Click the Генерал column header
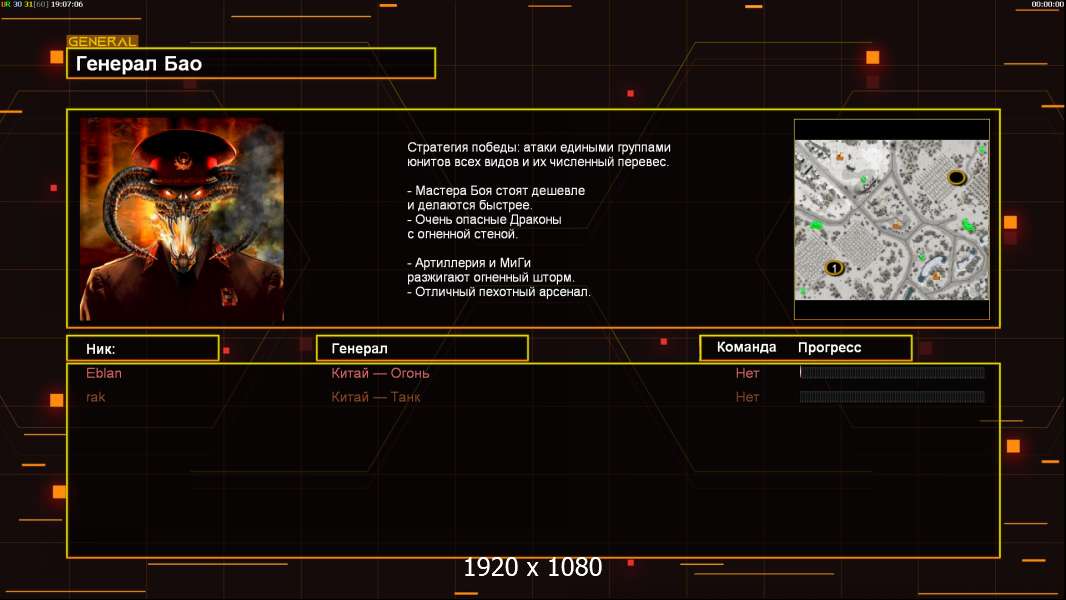 click(x=422, y=349)
